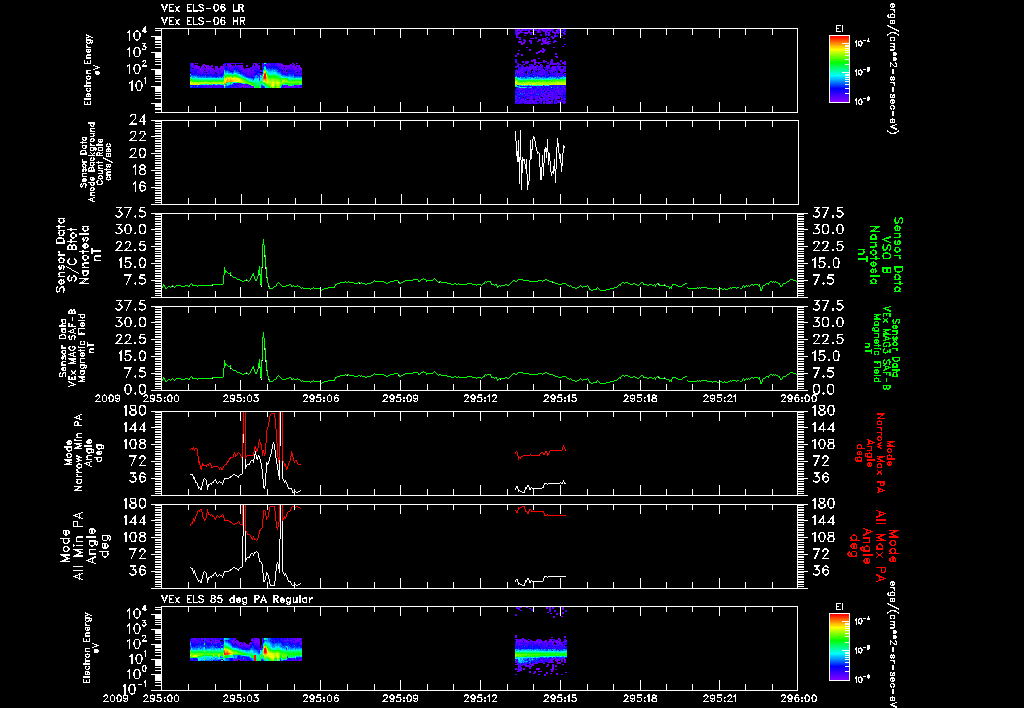
Task: Click the "24" tick of the count rate panel
Action: pos(136,120)
